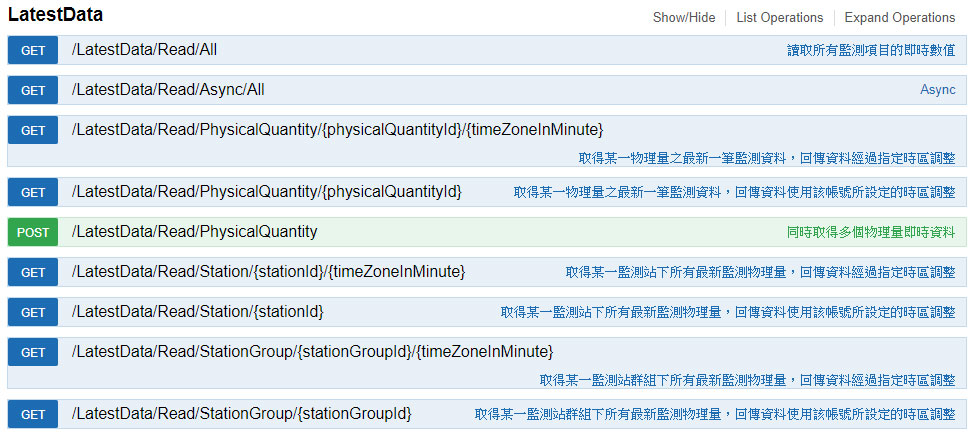The width and height of the screenshot is (972, 435).
Task: Expand POST /LatestData/Read/PhysicalQuantity endpoint
Action: pyautogui.click(x=194, y=232)
